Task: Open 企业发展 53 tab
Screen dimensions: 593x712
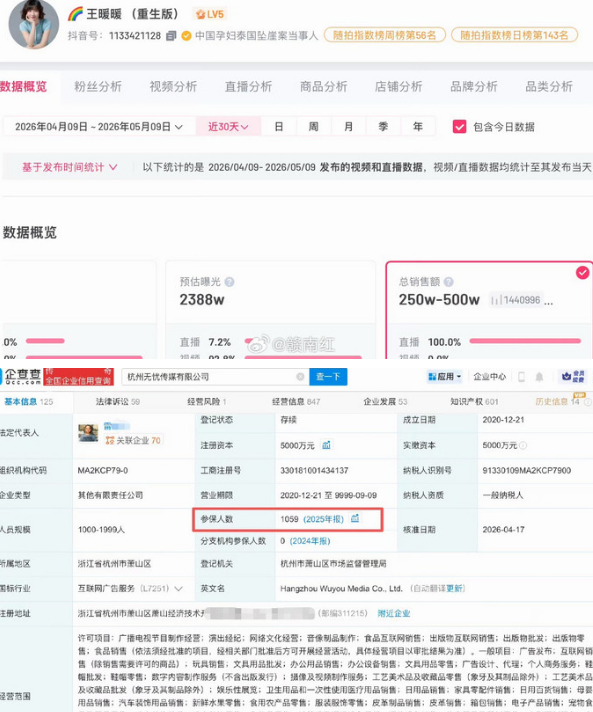Action: coord(385,401)
